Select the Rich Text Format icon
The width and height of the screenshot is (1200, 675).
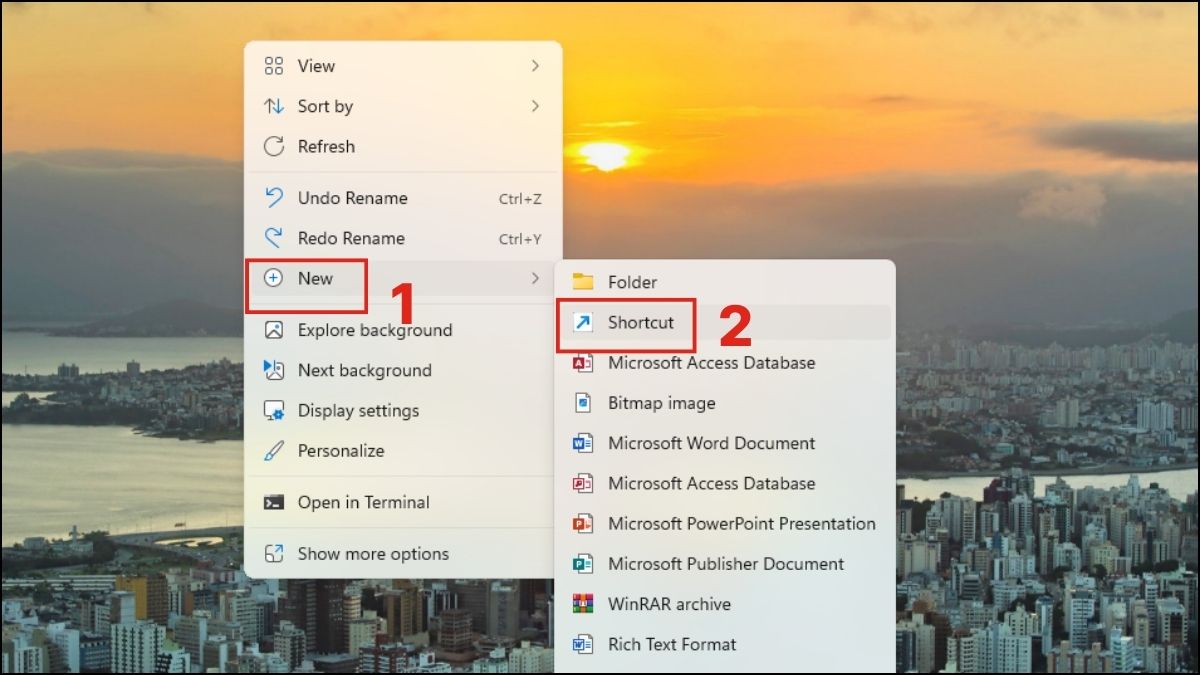click(x=584, y=644)
